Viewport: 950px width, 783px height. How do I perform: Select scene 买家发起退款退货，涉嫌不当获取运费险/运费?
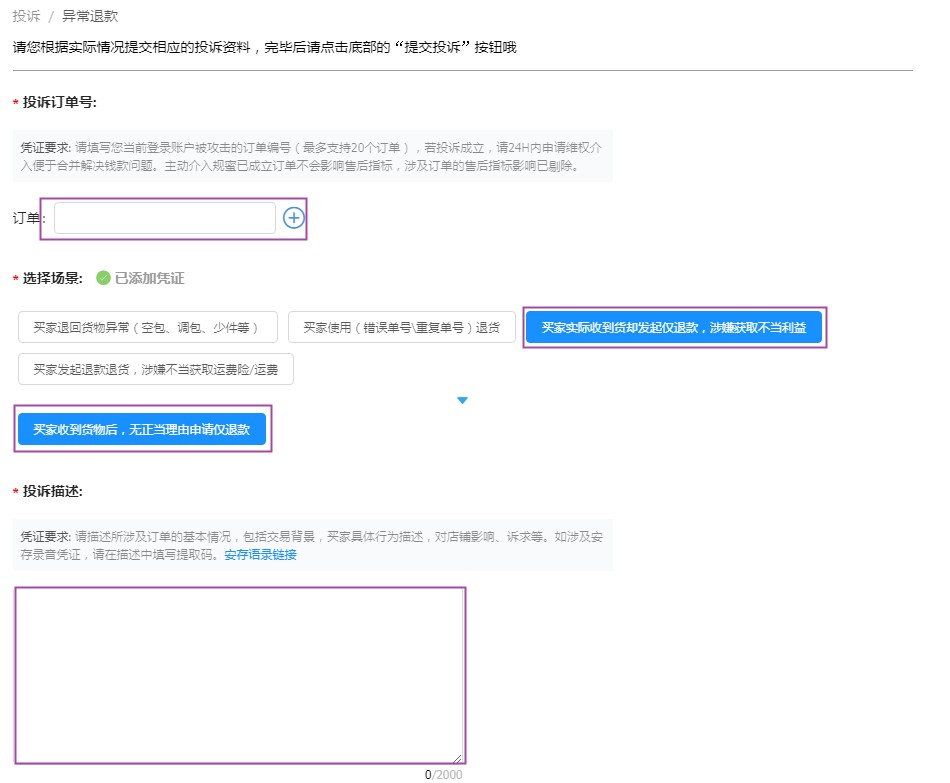tap(156, 369)
